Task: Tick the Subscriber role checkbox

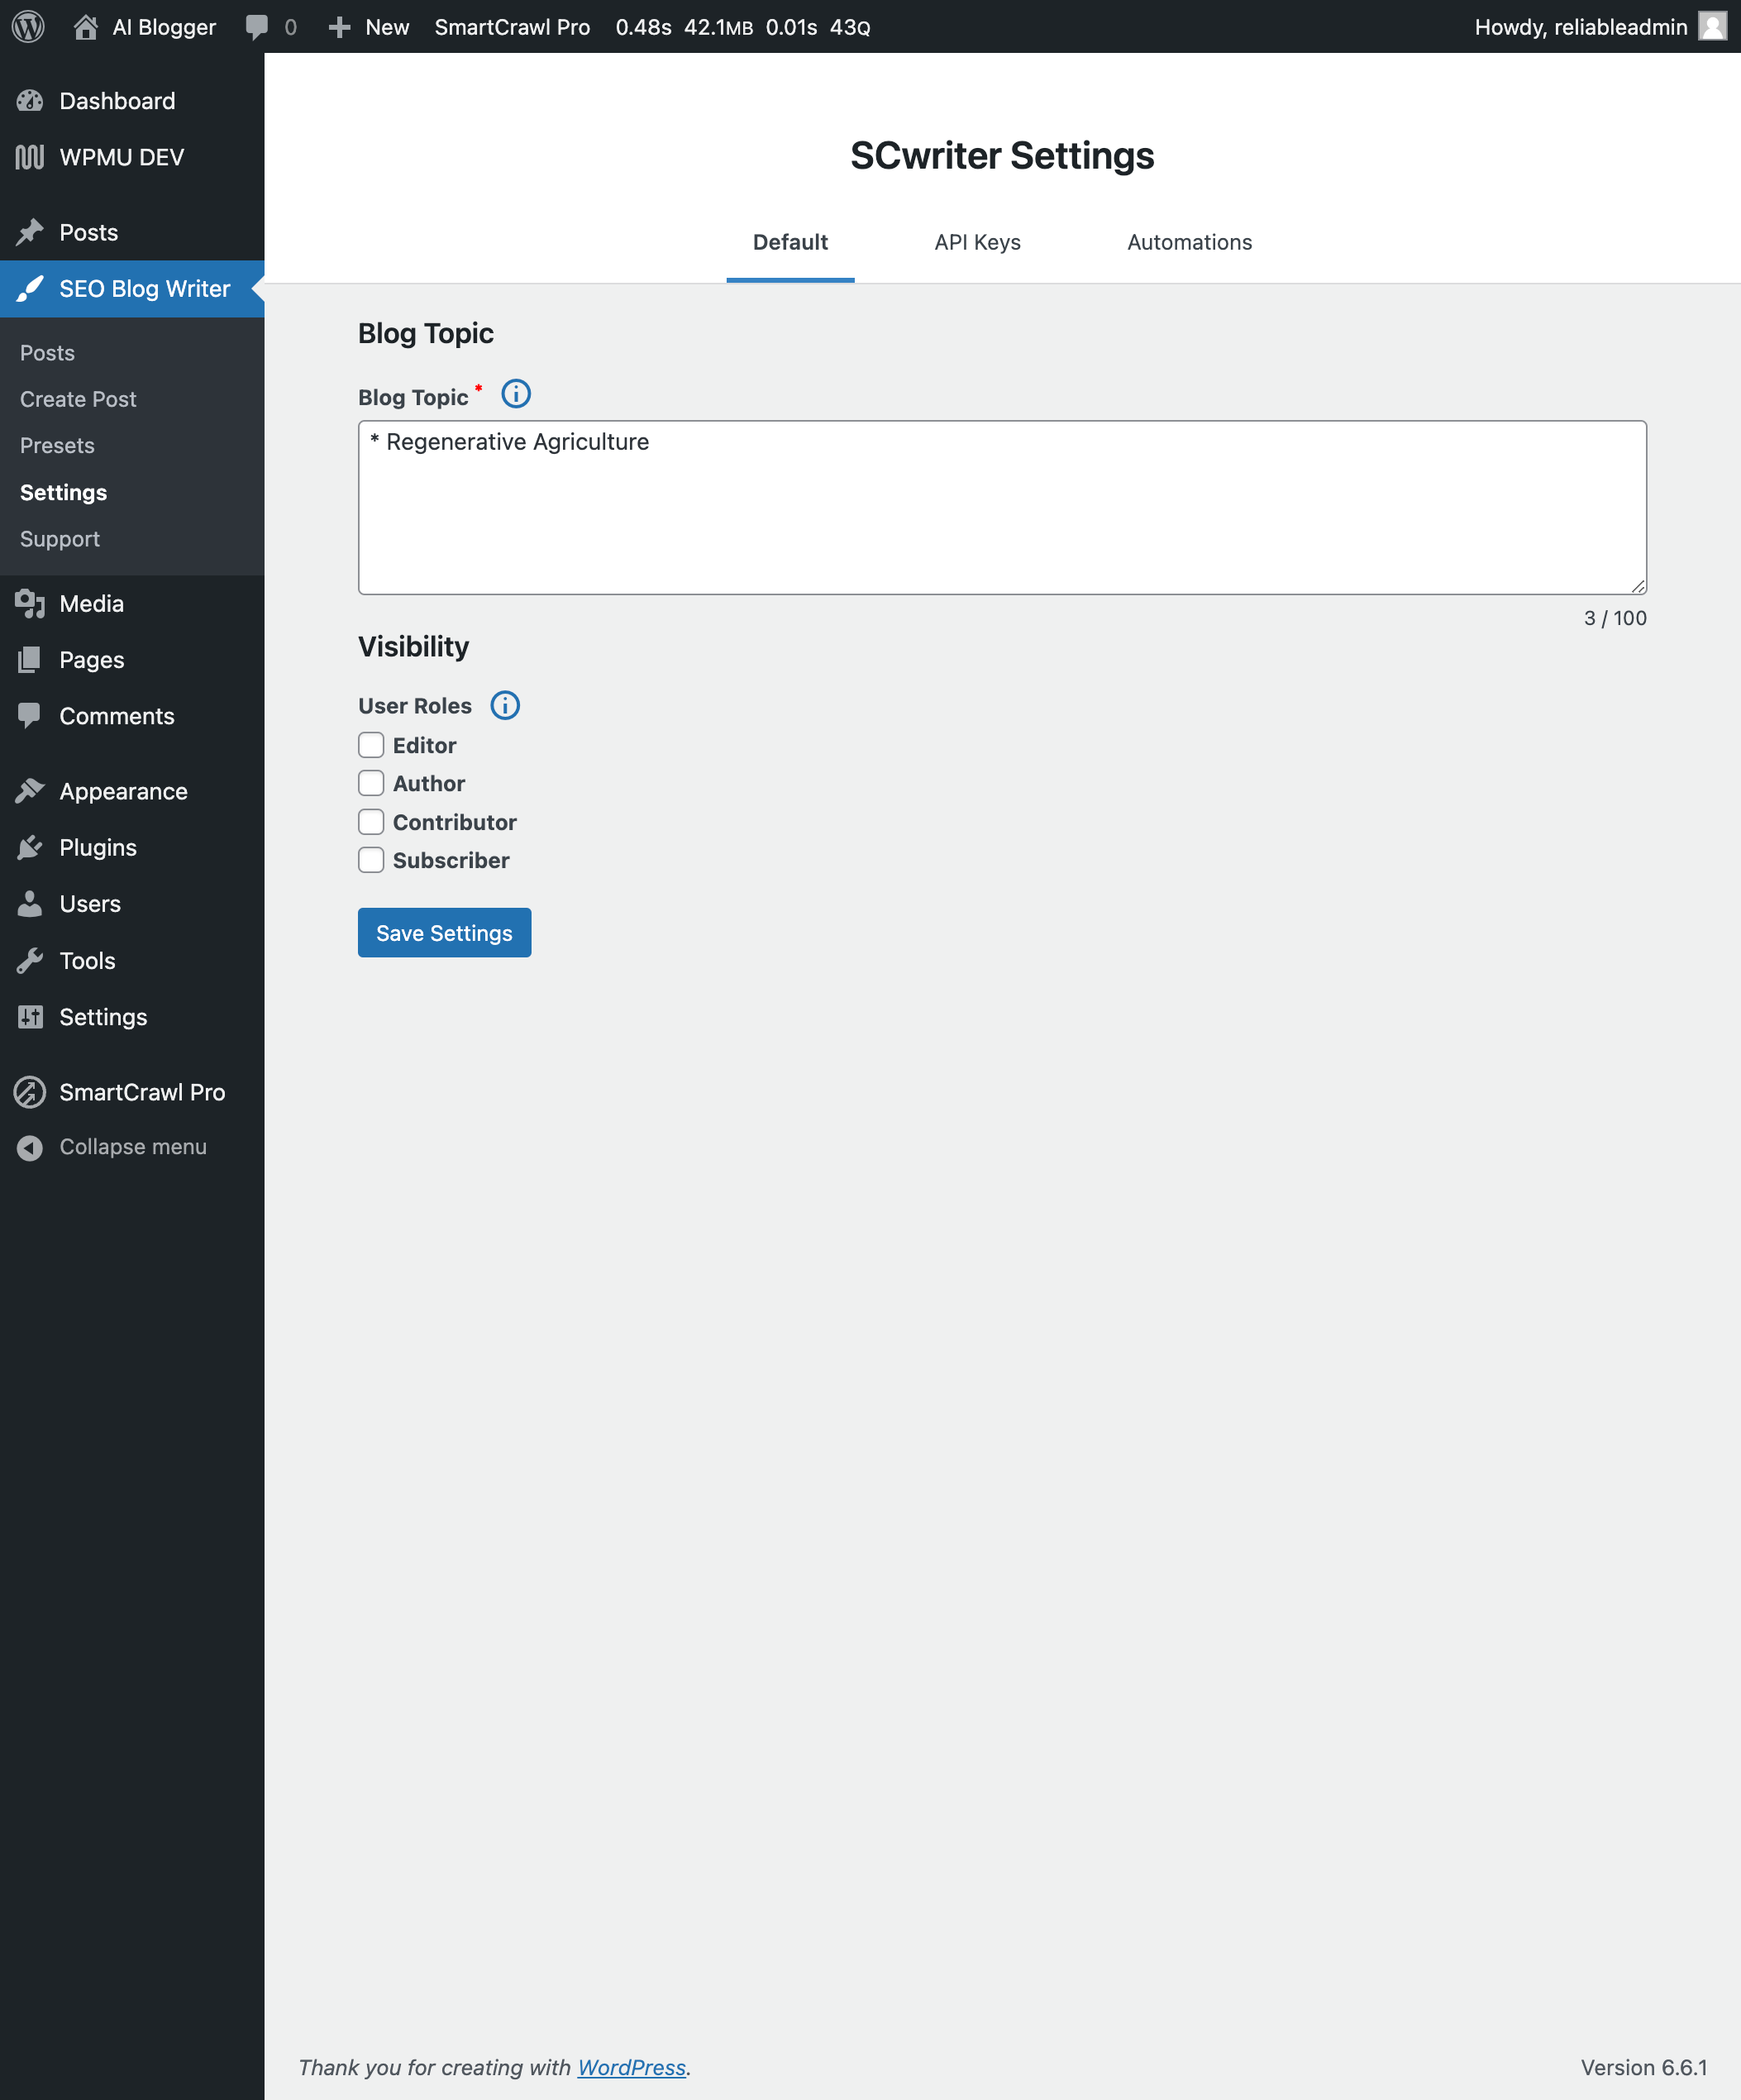Action: [371, 860]
